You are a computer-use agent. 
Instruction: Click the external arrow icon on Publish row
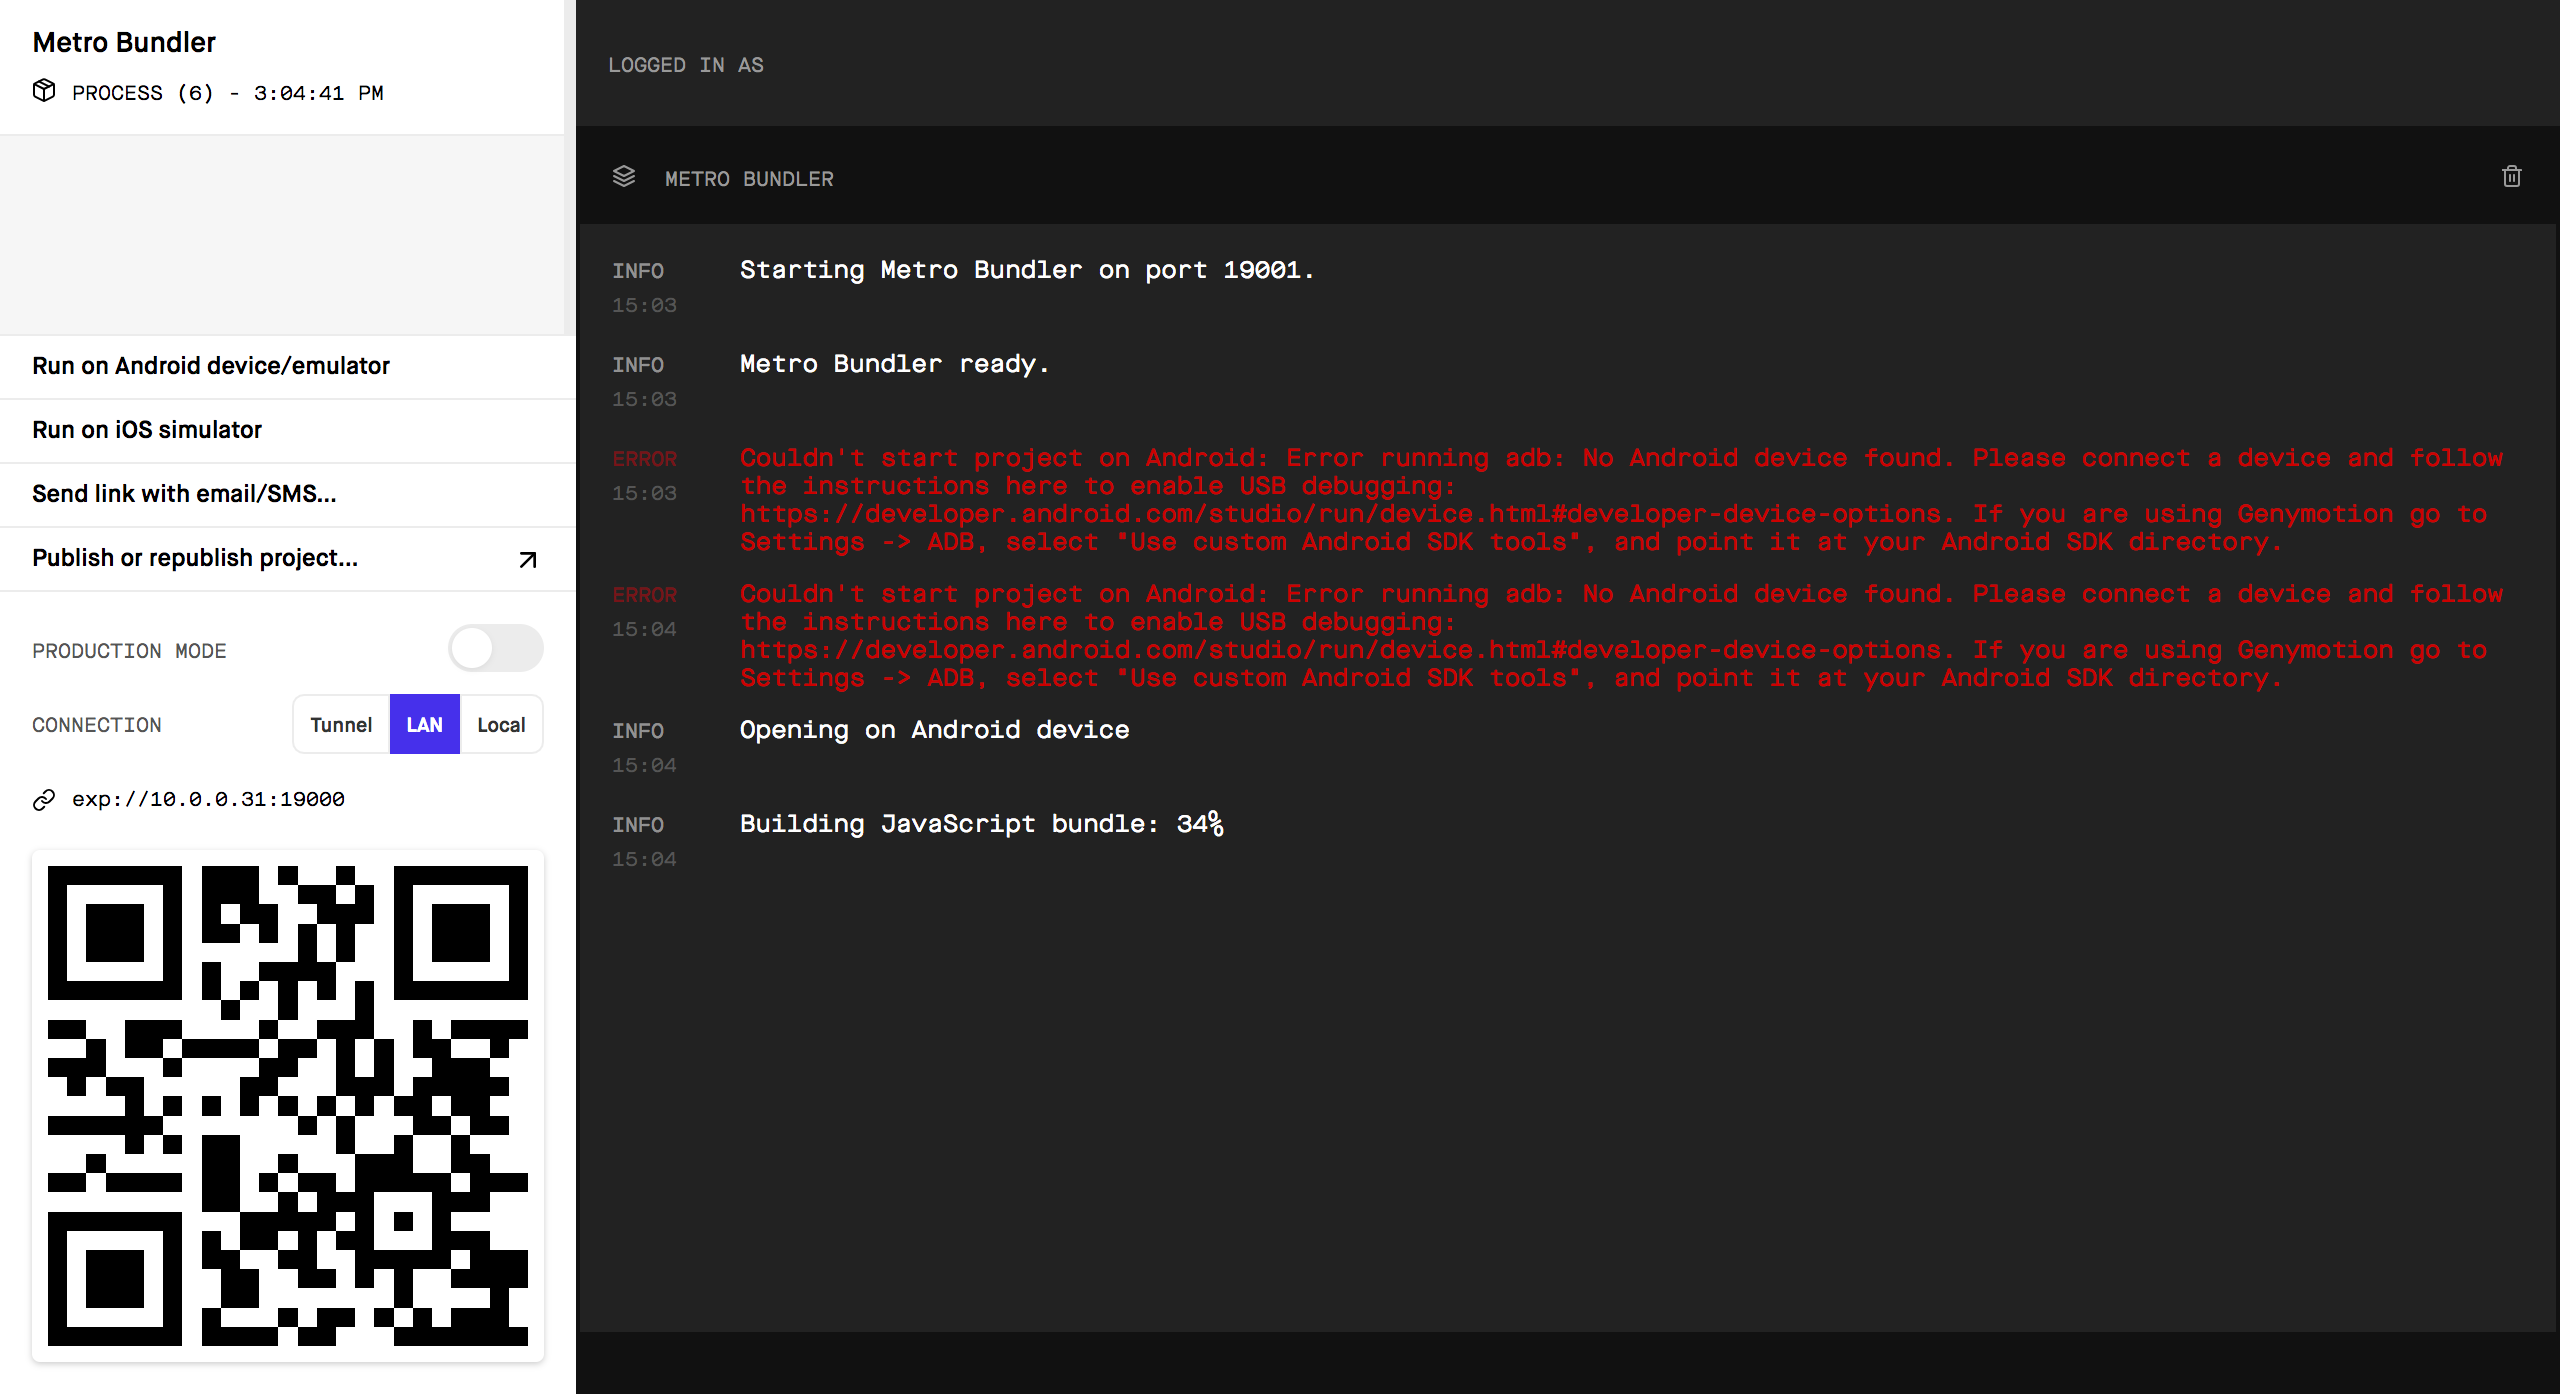click(x=528, y=559)
